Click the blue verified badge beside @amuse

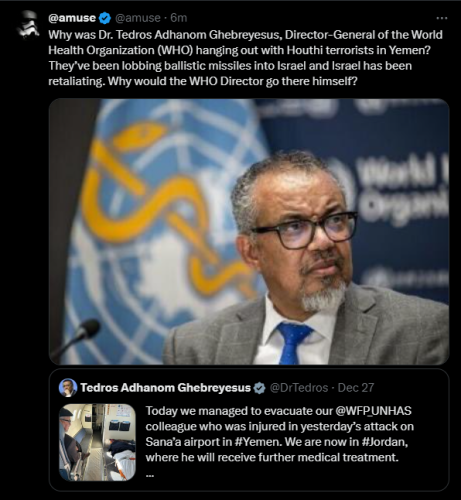(x=105, y=18)
